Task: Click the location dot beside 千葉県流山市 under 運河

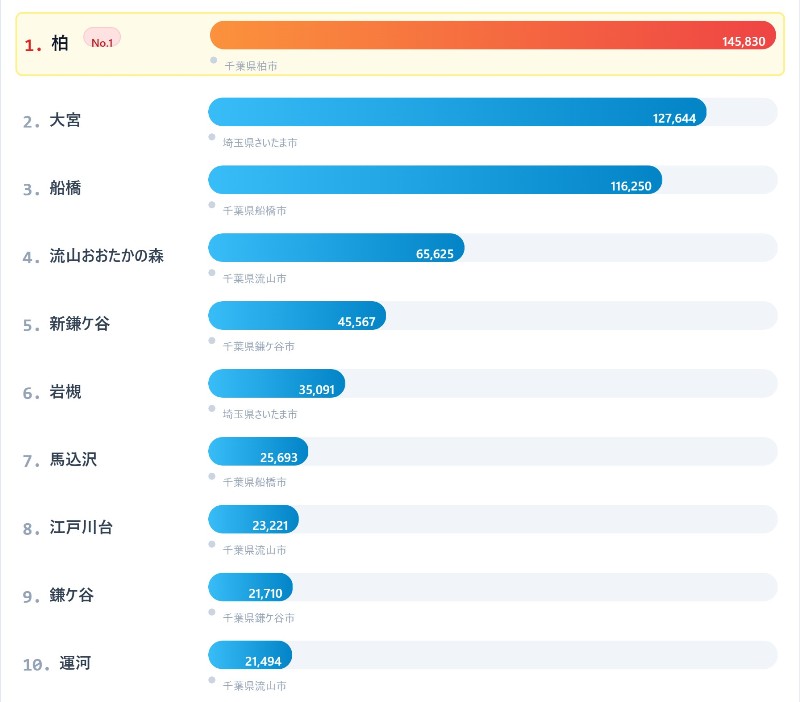Action: tap(211, 677)
